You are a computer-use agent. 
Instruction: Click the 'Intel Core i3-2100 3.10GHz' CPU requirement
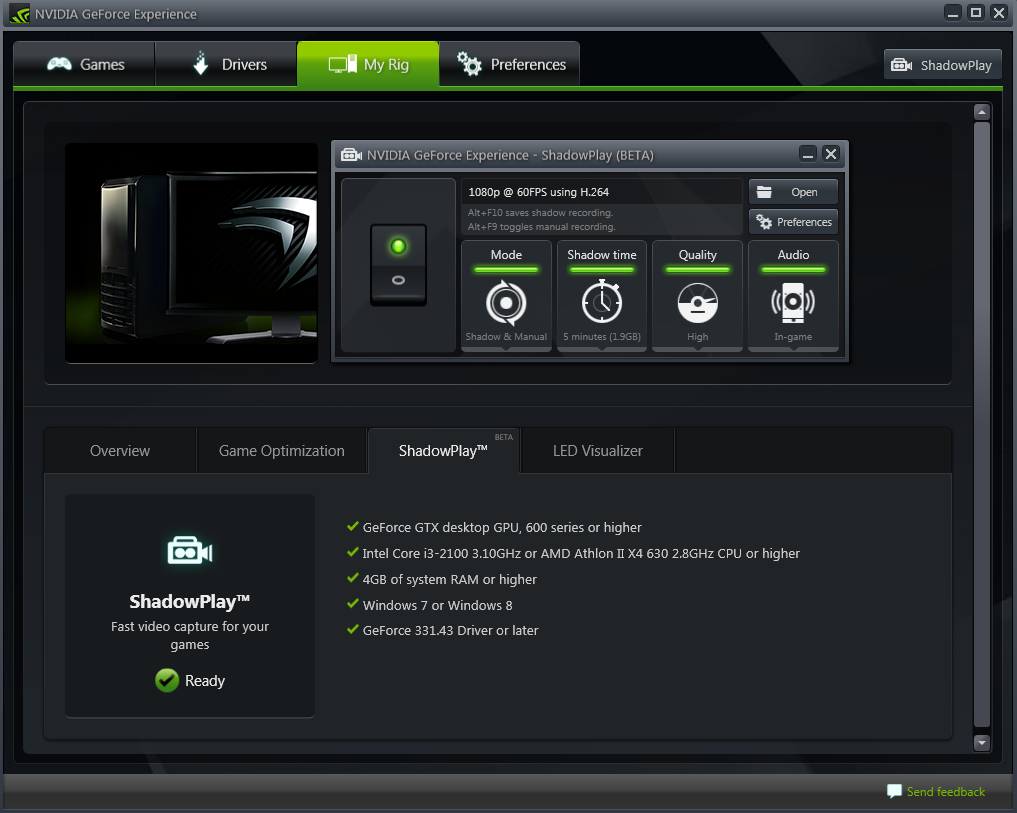coord(581,553)
